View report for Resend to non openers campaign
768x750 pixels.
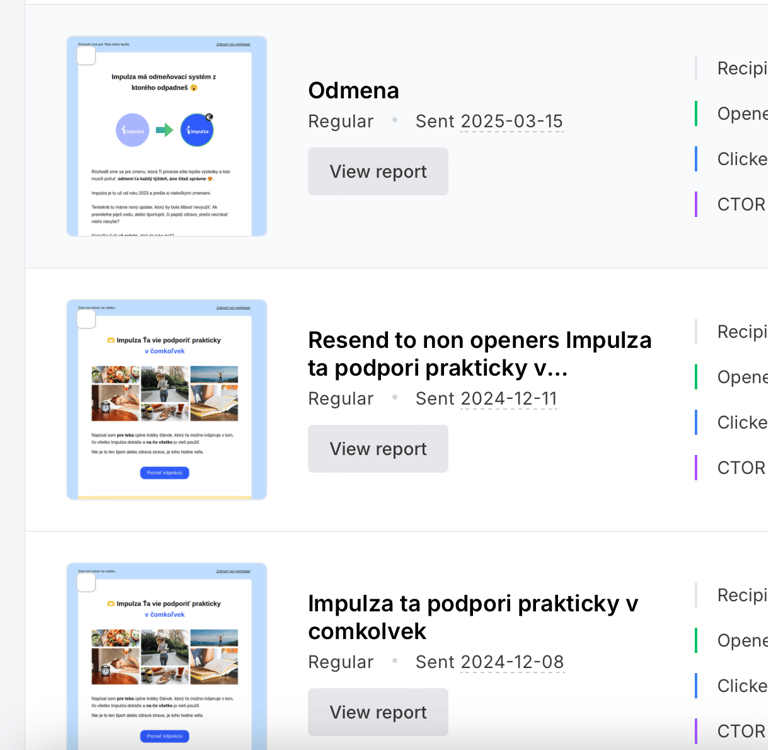[x=378, y=449]
